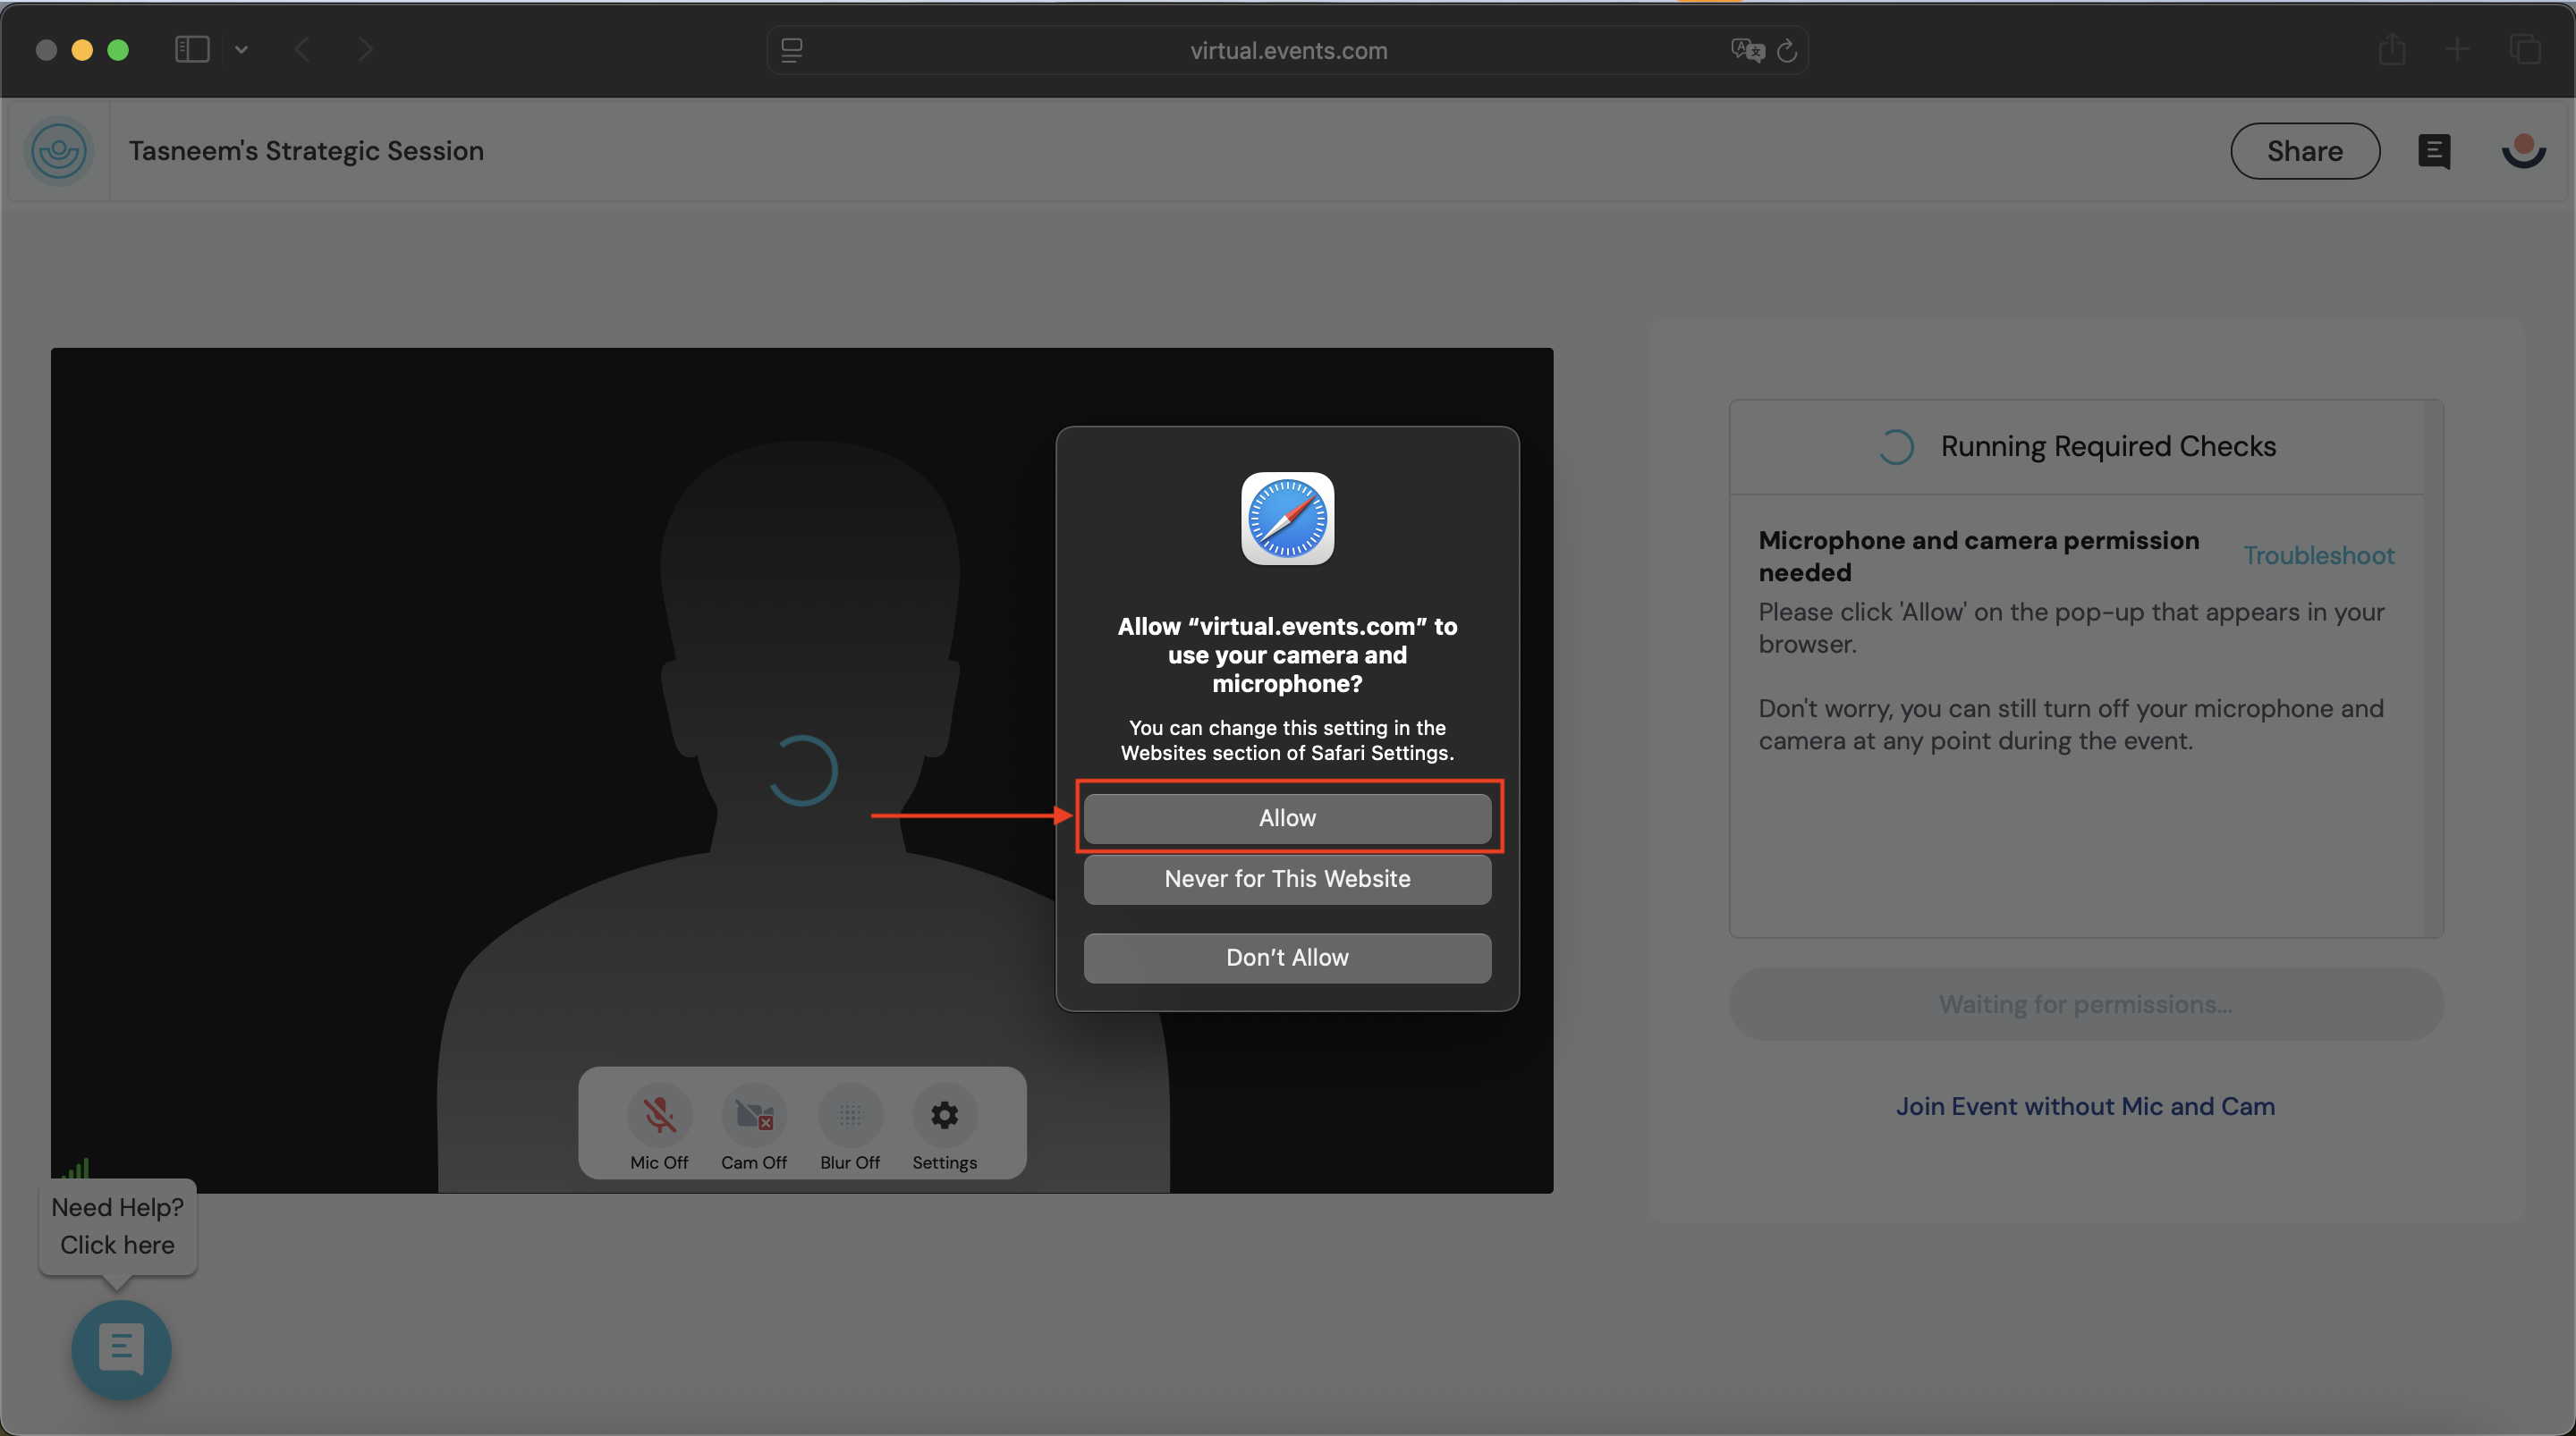Image resolution: width=2576 pixels, height=1436 pixels.
Task: Toggle the Blur Off background control
Action: click(850, 1116)
